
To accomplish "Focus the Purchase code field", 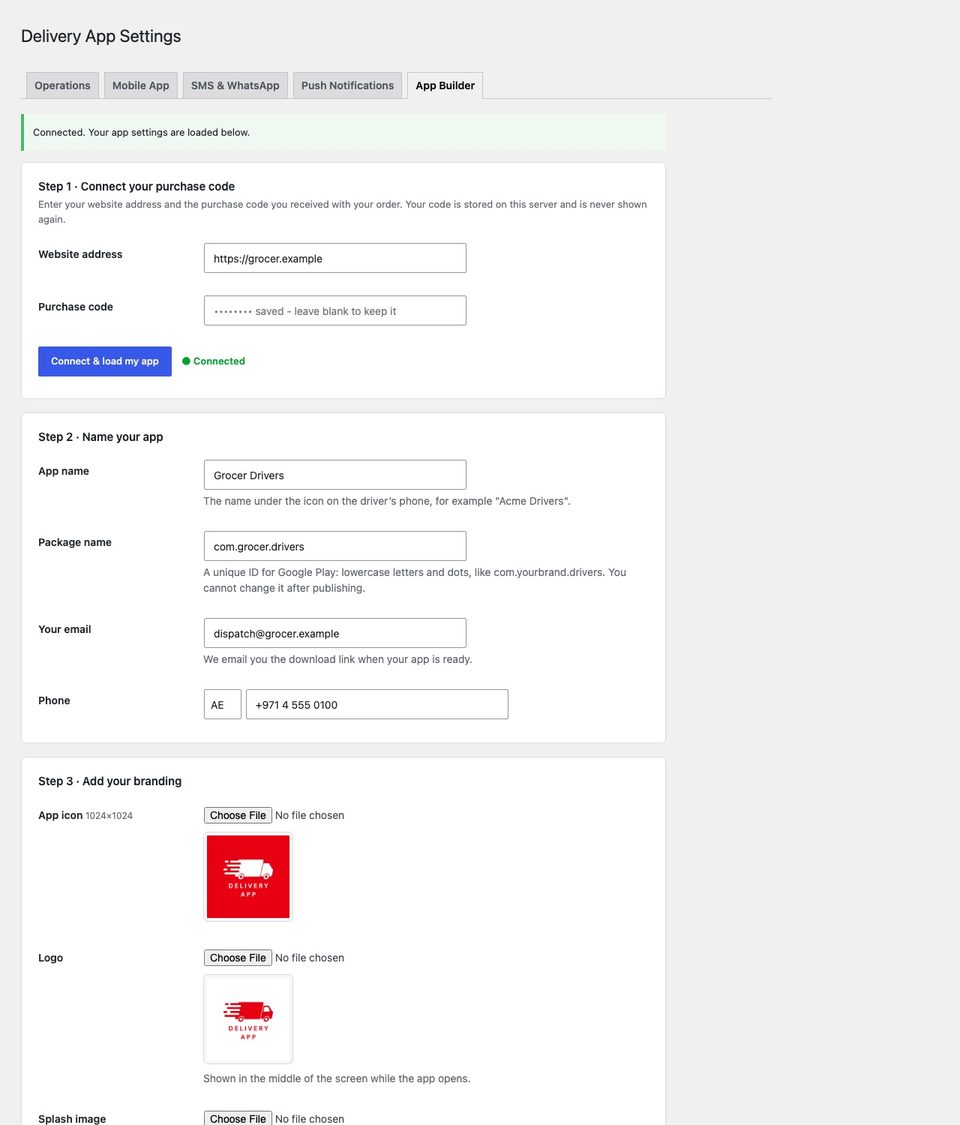I will 335,311.
